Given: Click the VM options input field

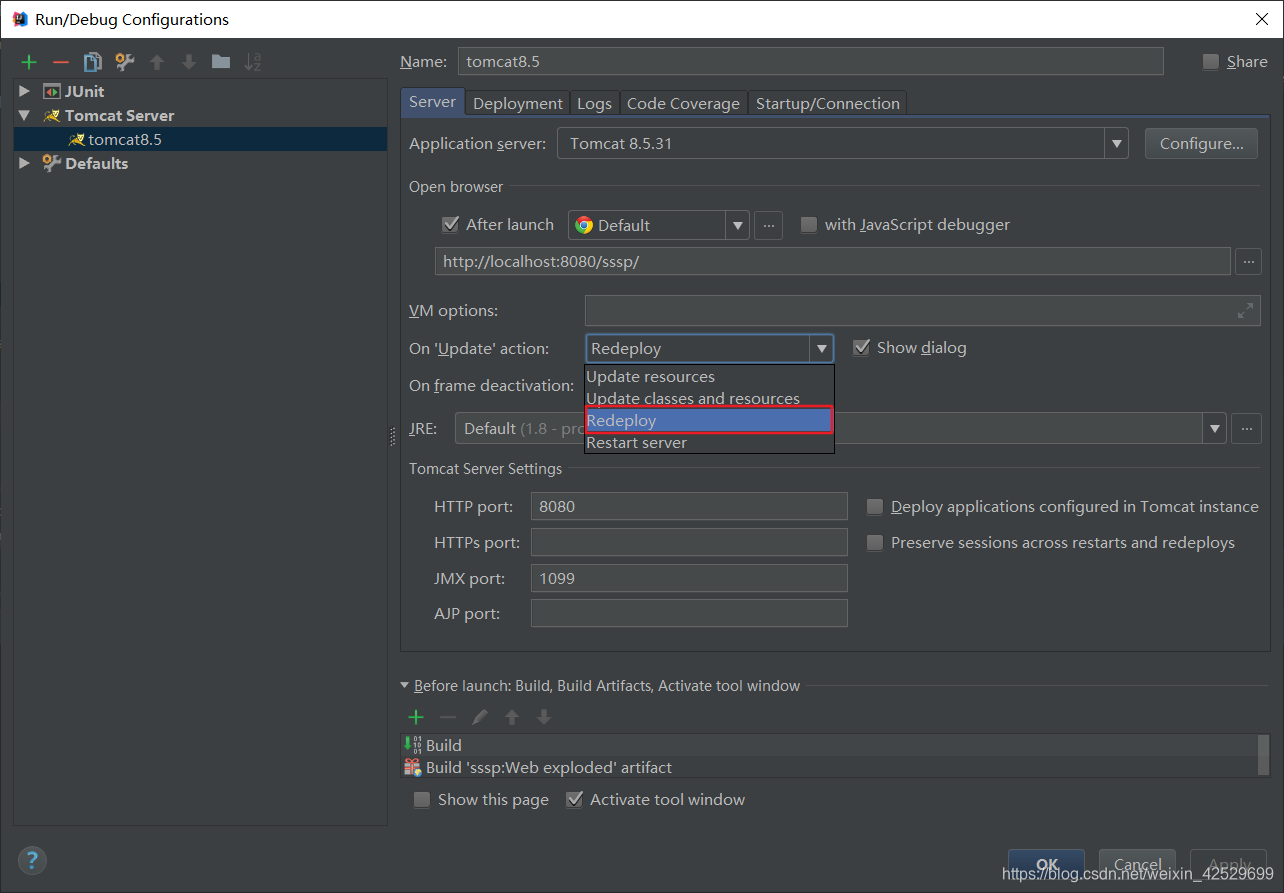Looking at the screenshot, I should (922, 311).
